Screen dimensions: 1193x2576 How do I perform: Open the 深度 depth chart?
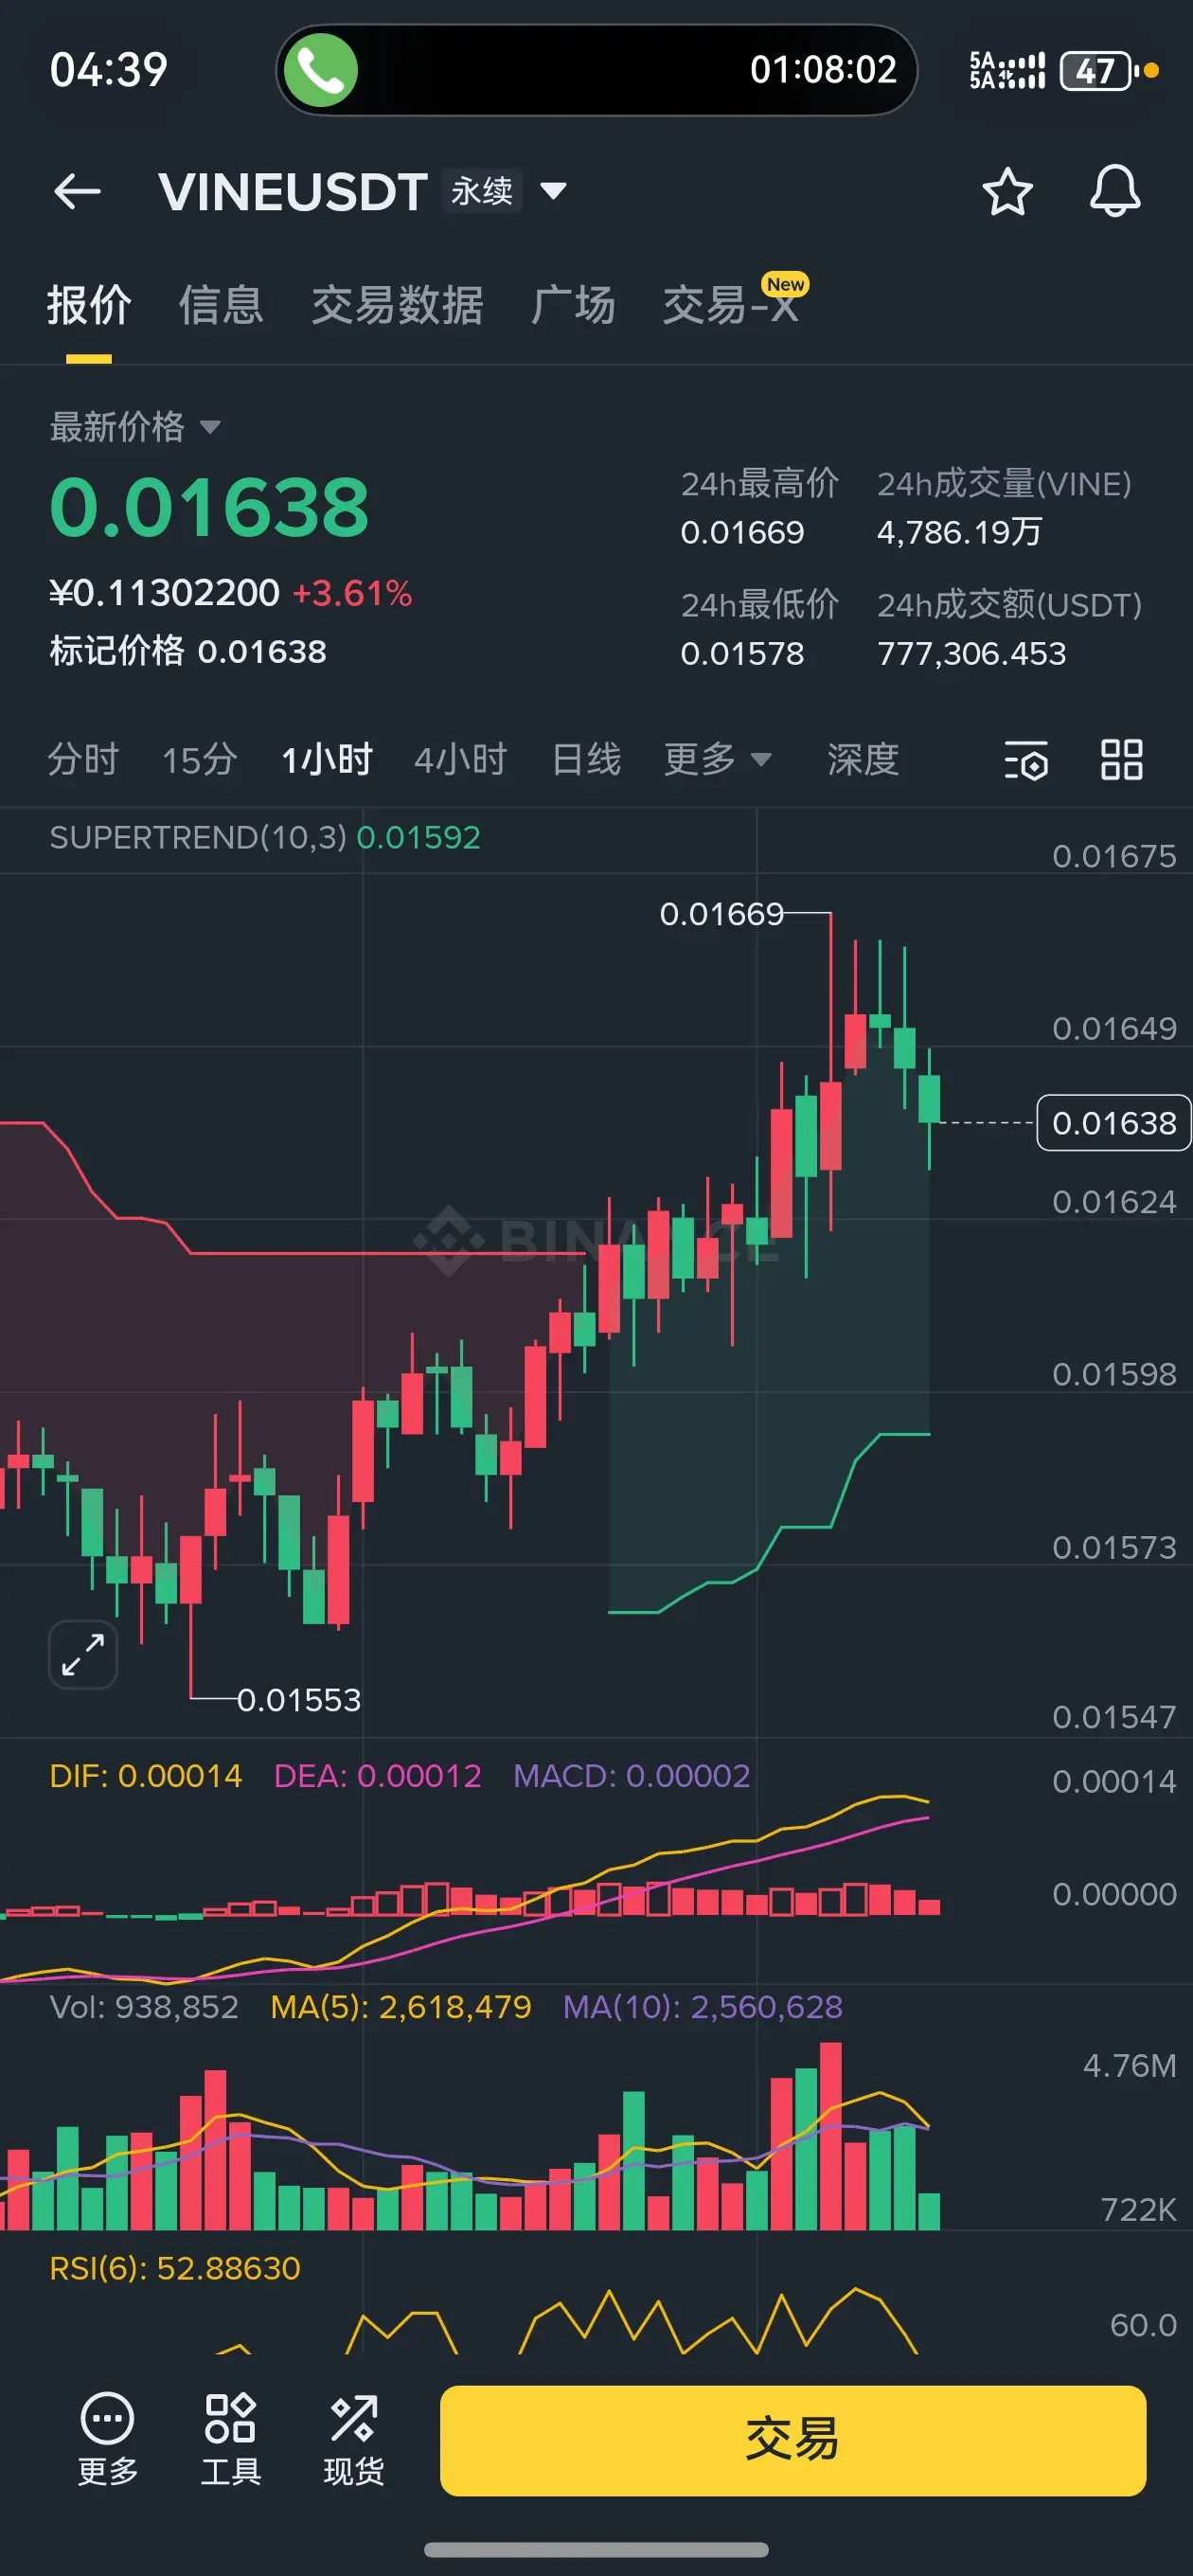[x=862, y=759]
